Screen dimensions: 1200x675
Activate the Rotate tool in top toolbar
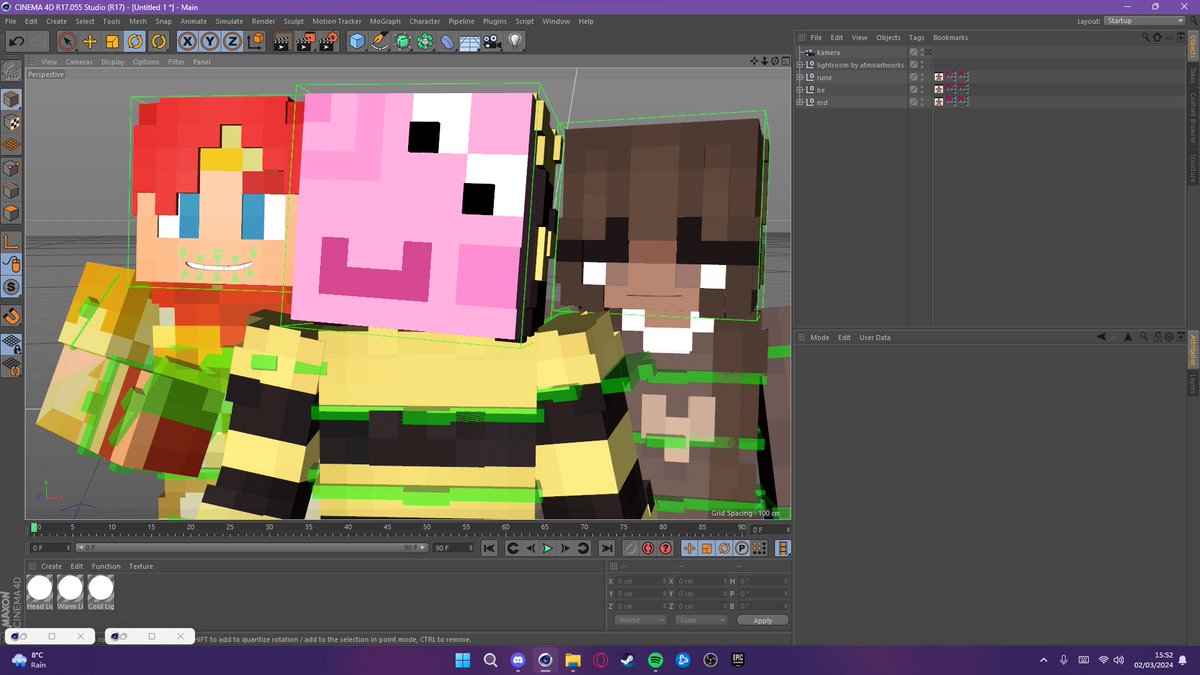point(134,41)
